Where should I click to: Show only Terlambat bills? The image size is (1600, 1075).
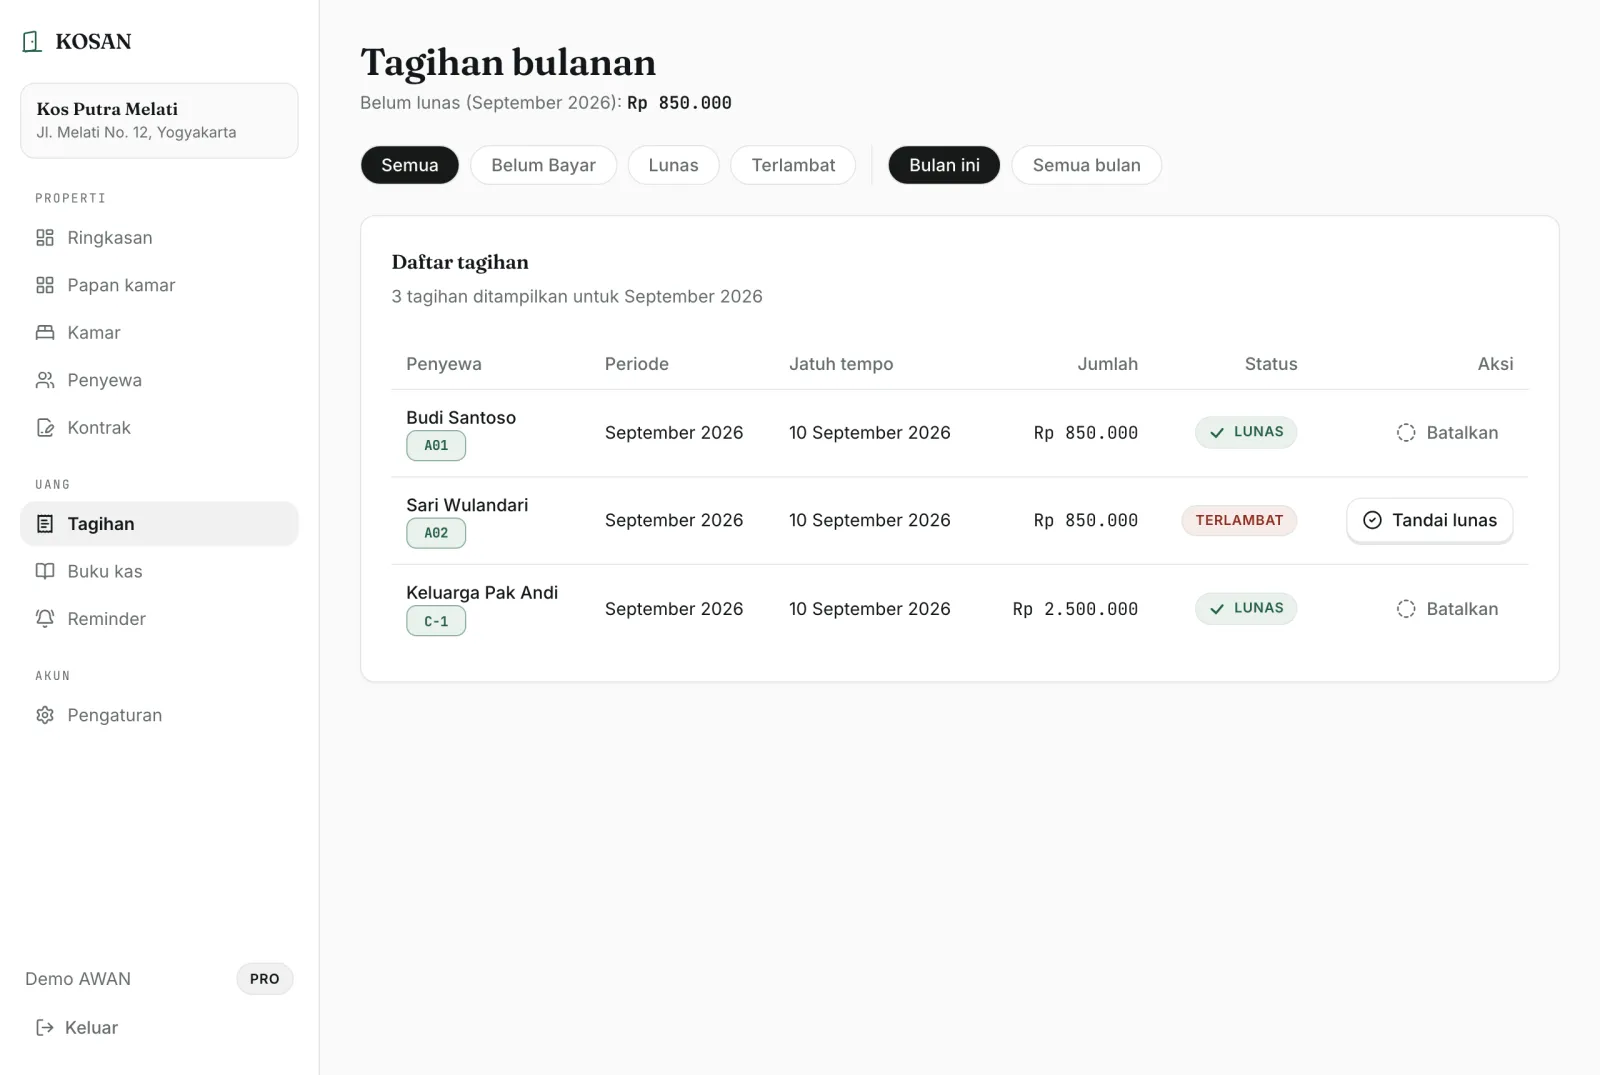(x=793, y=165)
